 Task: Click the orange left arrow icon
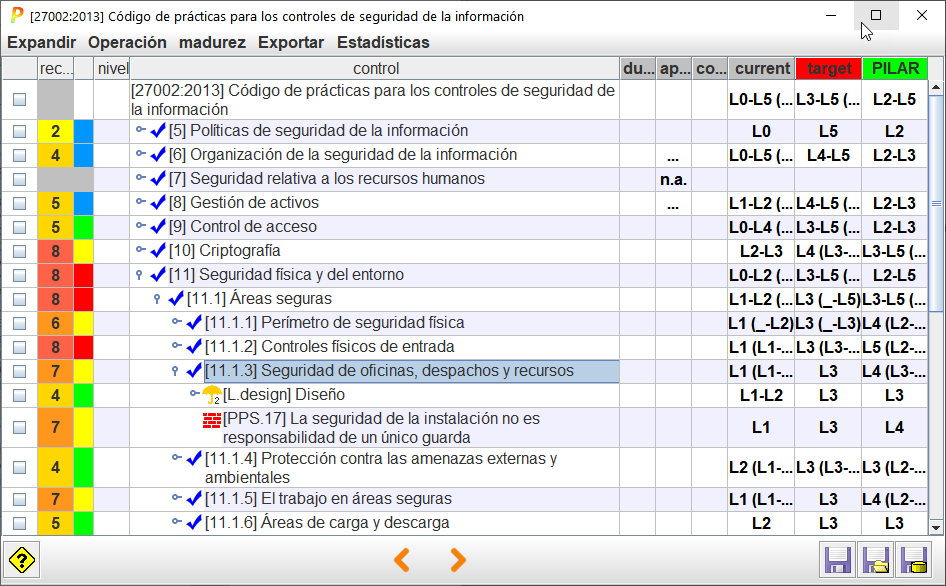pyautogui.click(x=402, y=560)
